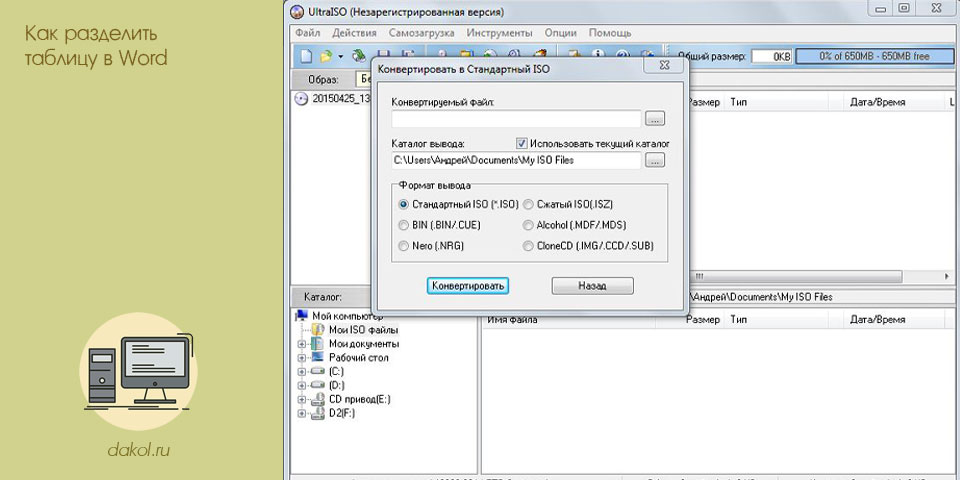Click the 20150425_13 image tree label
This screenshot has width=960, height=480.
pyautogui.click(x=341, y=99)
